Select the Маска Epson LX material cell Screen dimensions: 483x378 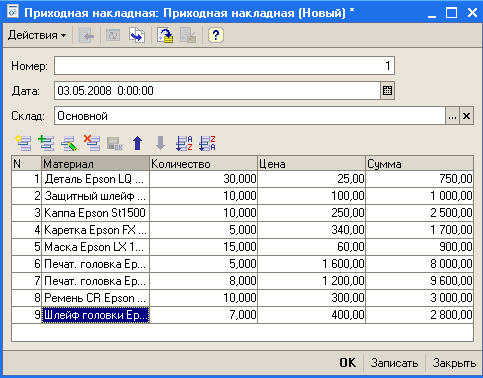click(x=95, y=247)
